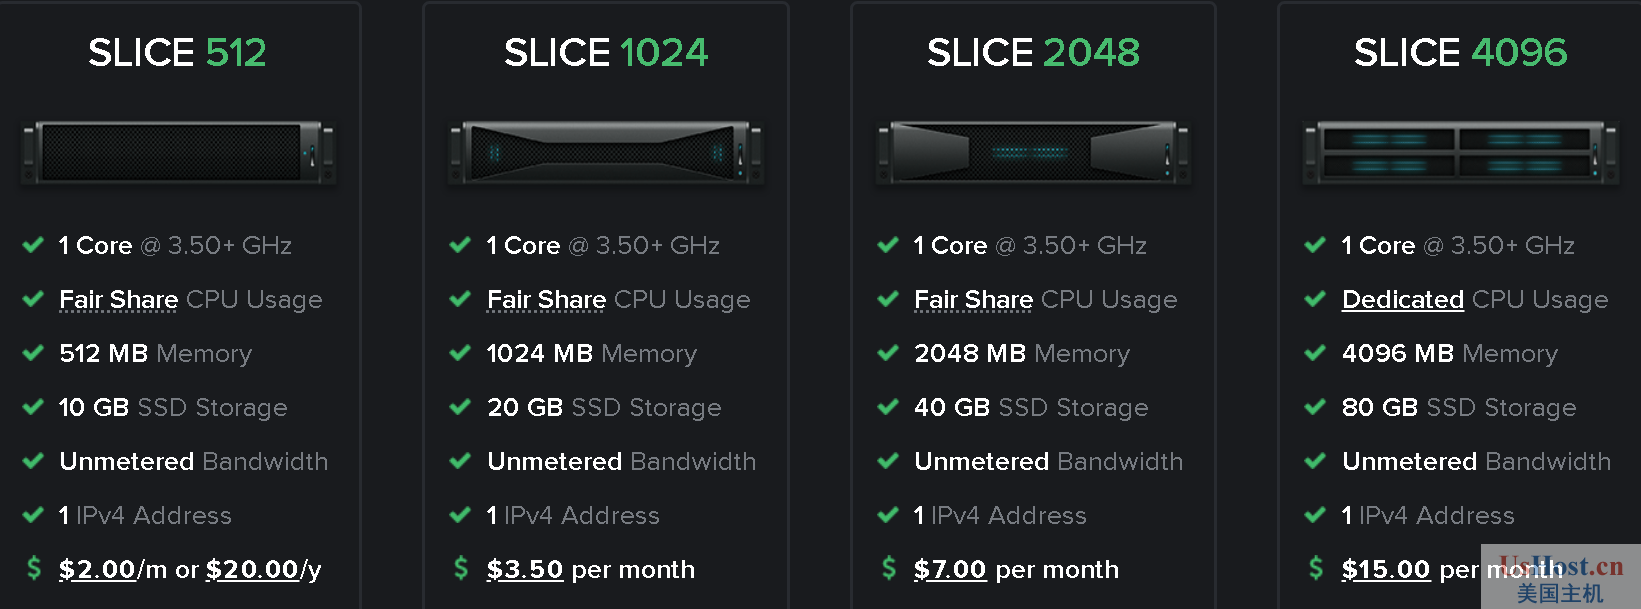Click checkmark next to 512 MB Memory

[x=33, y=353]
